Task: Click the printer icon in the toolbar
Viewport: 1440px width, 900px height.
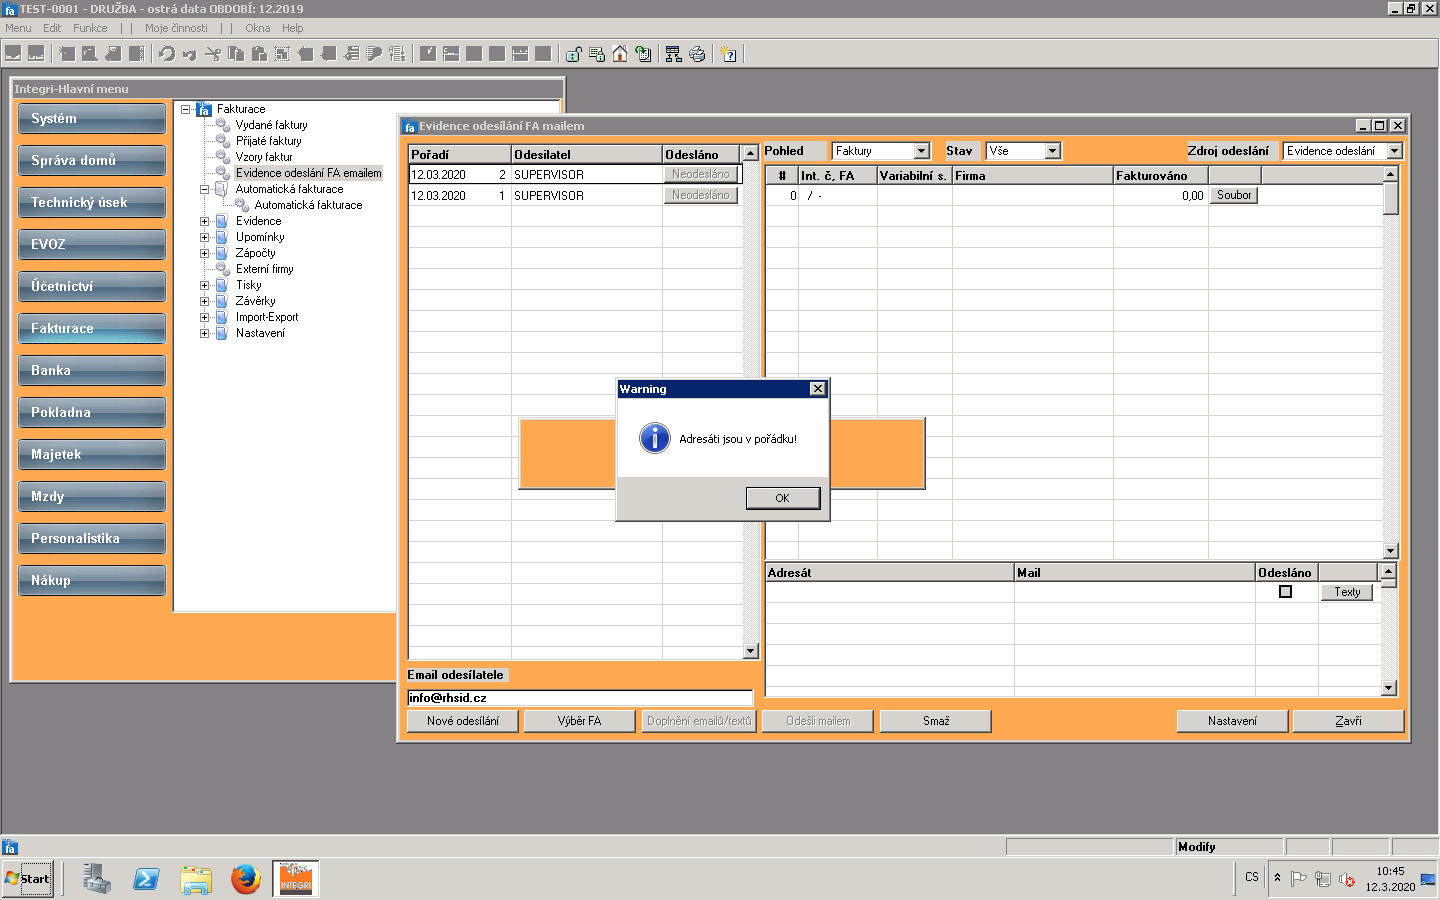Action: click(x=697, y=54)
